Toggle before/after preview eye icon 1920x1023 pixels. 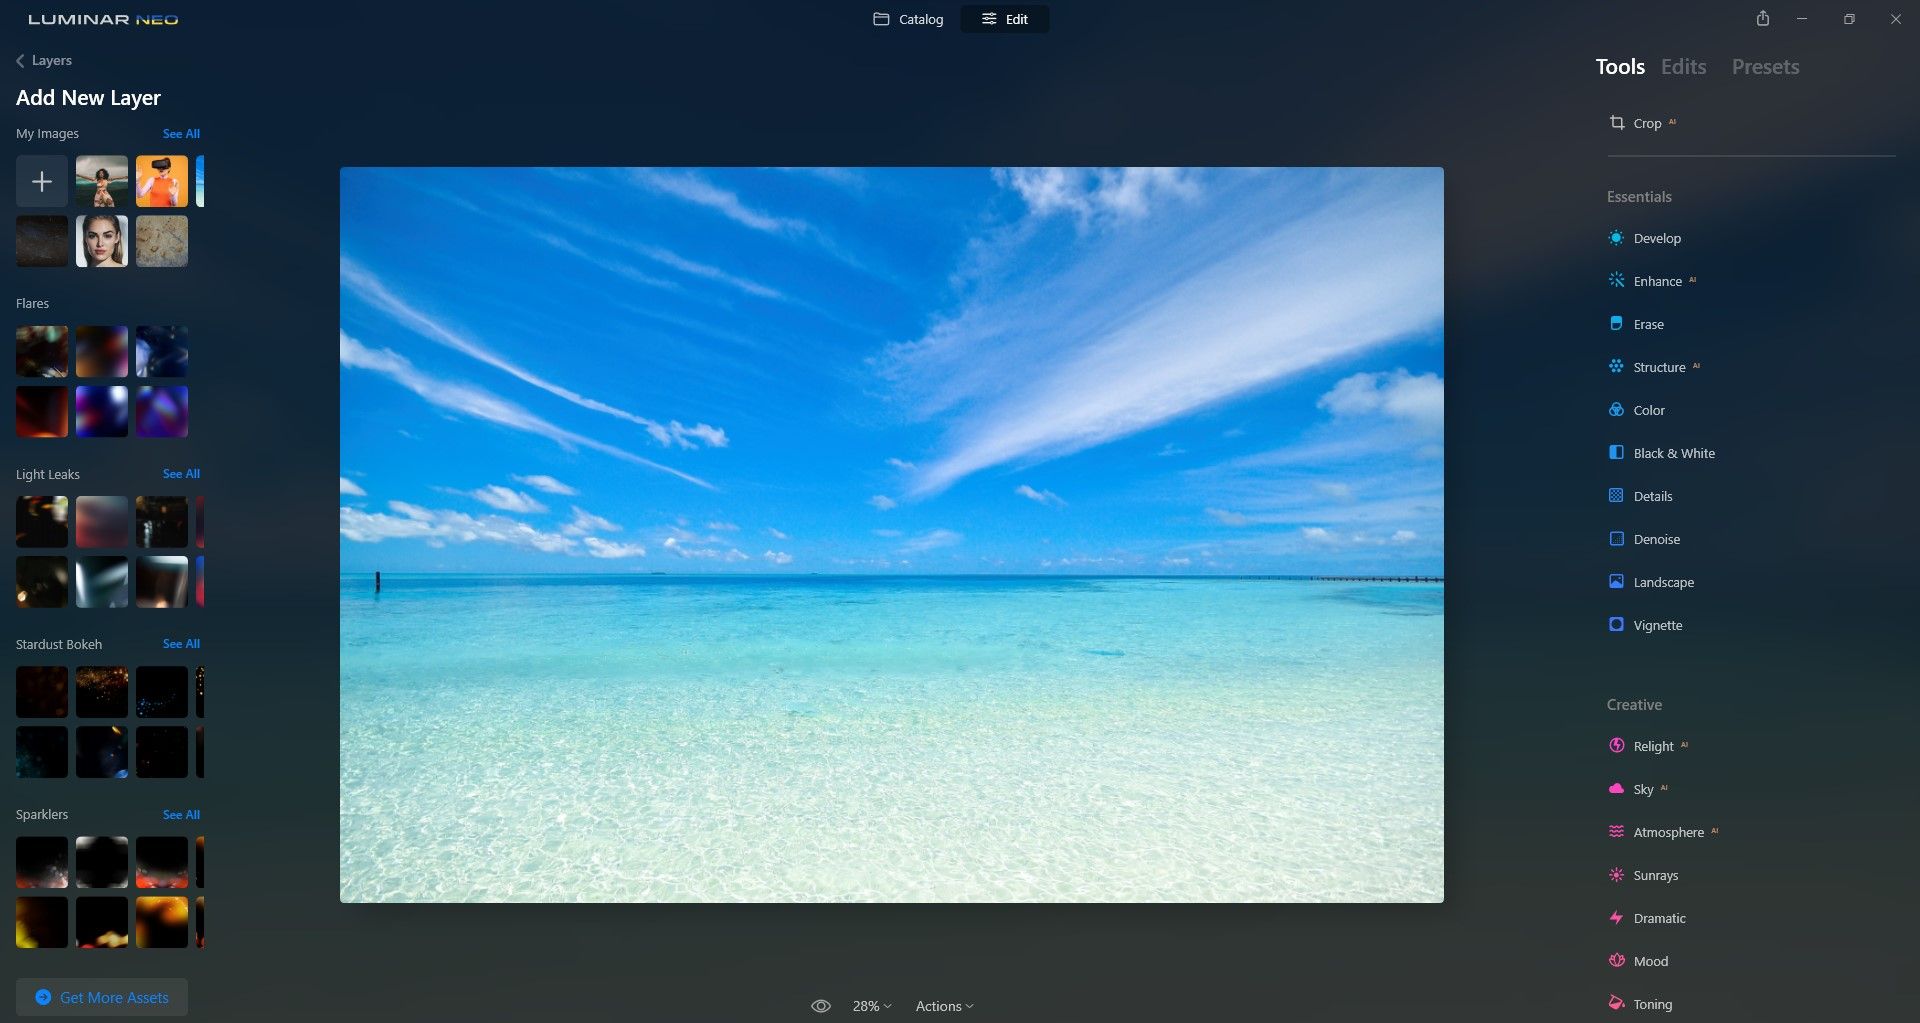pos(821,1006)
